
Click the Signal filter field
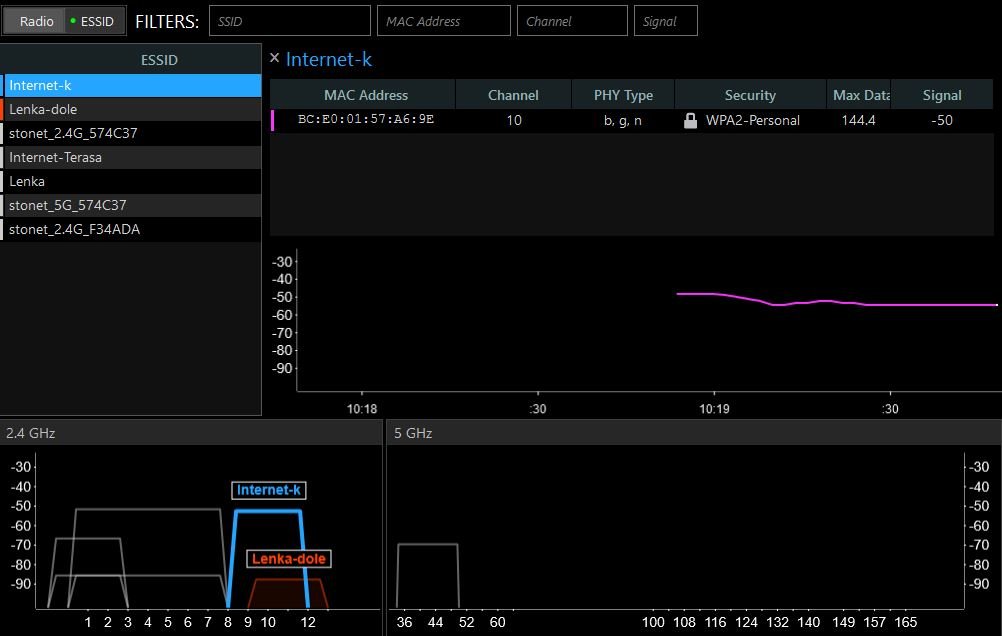tap(665, 20)
